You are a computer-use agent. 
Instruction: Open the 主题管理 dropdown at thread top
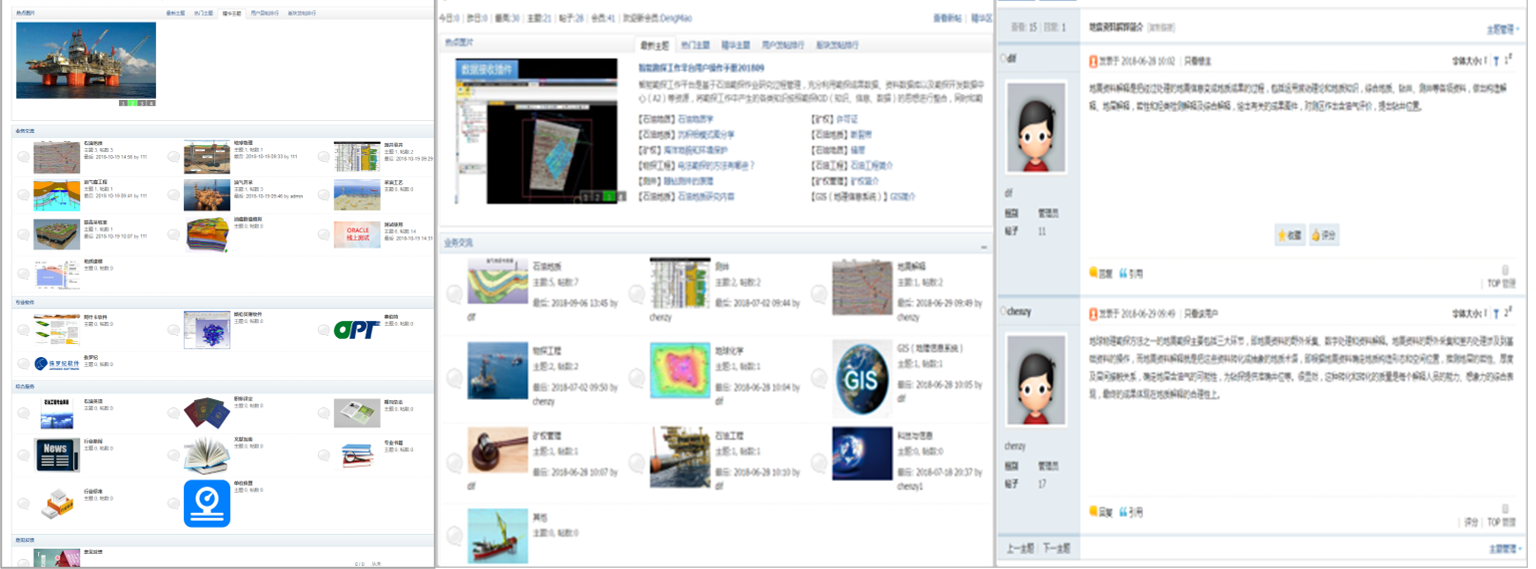point(1503,29)
